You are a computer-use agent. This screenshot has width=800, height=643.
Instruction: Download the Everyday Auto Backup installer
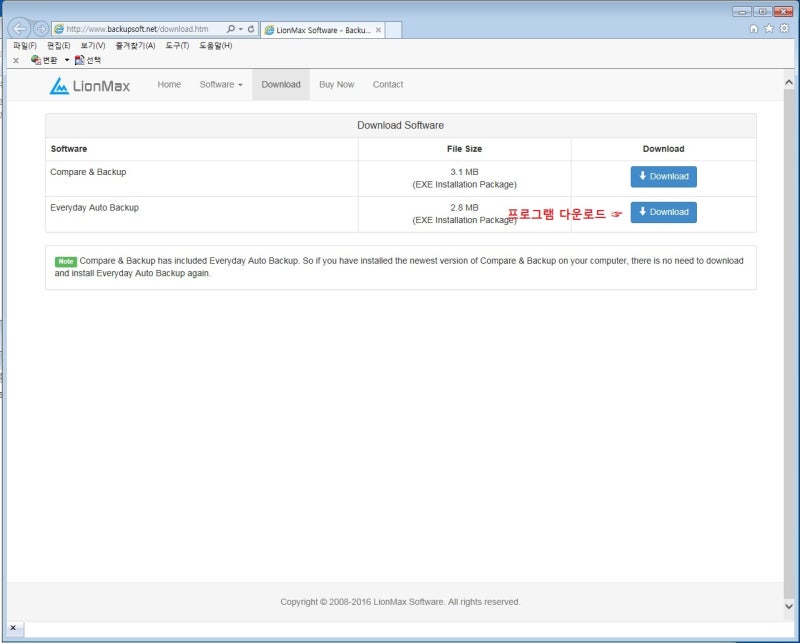pyautogui.click(x=663, y=212)
